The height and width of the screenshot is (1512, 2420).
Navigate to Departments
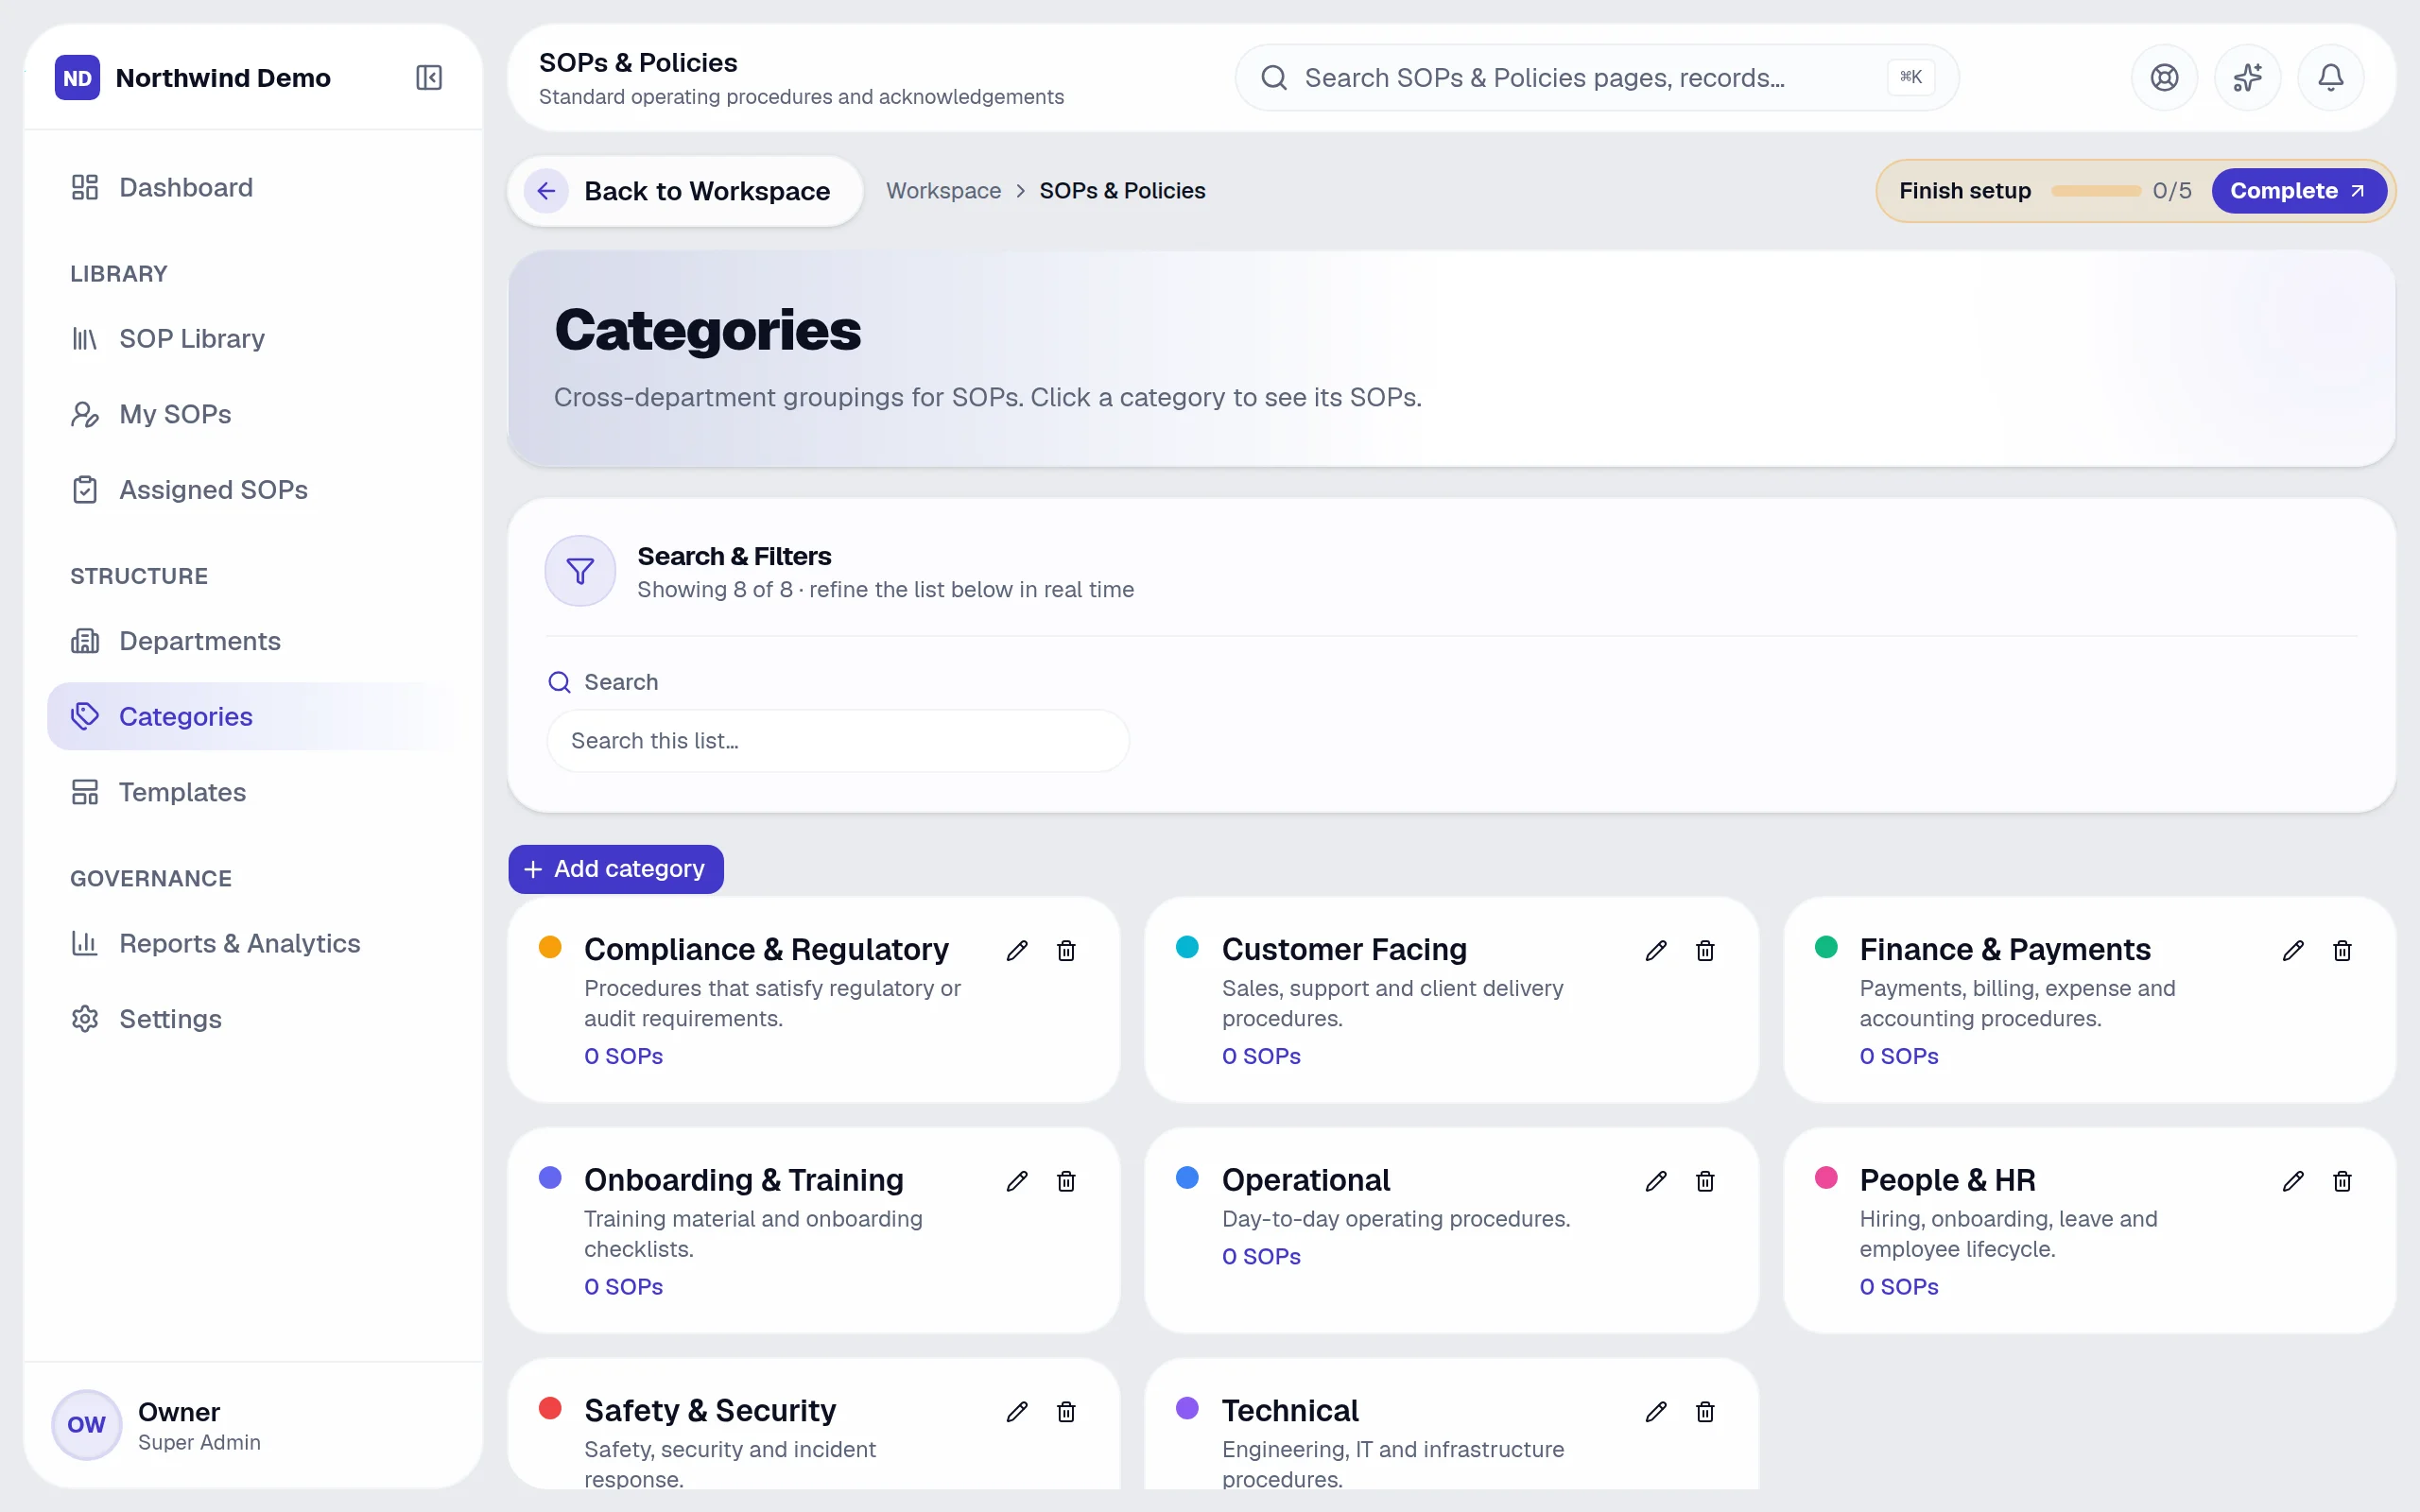[253, 641]
